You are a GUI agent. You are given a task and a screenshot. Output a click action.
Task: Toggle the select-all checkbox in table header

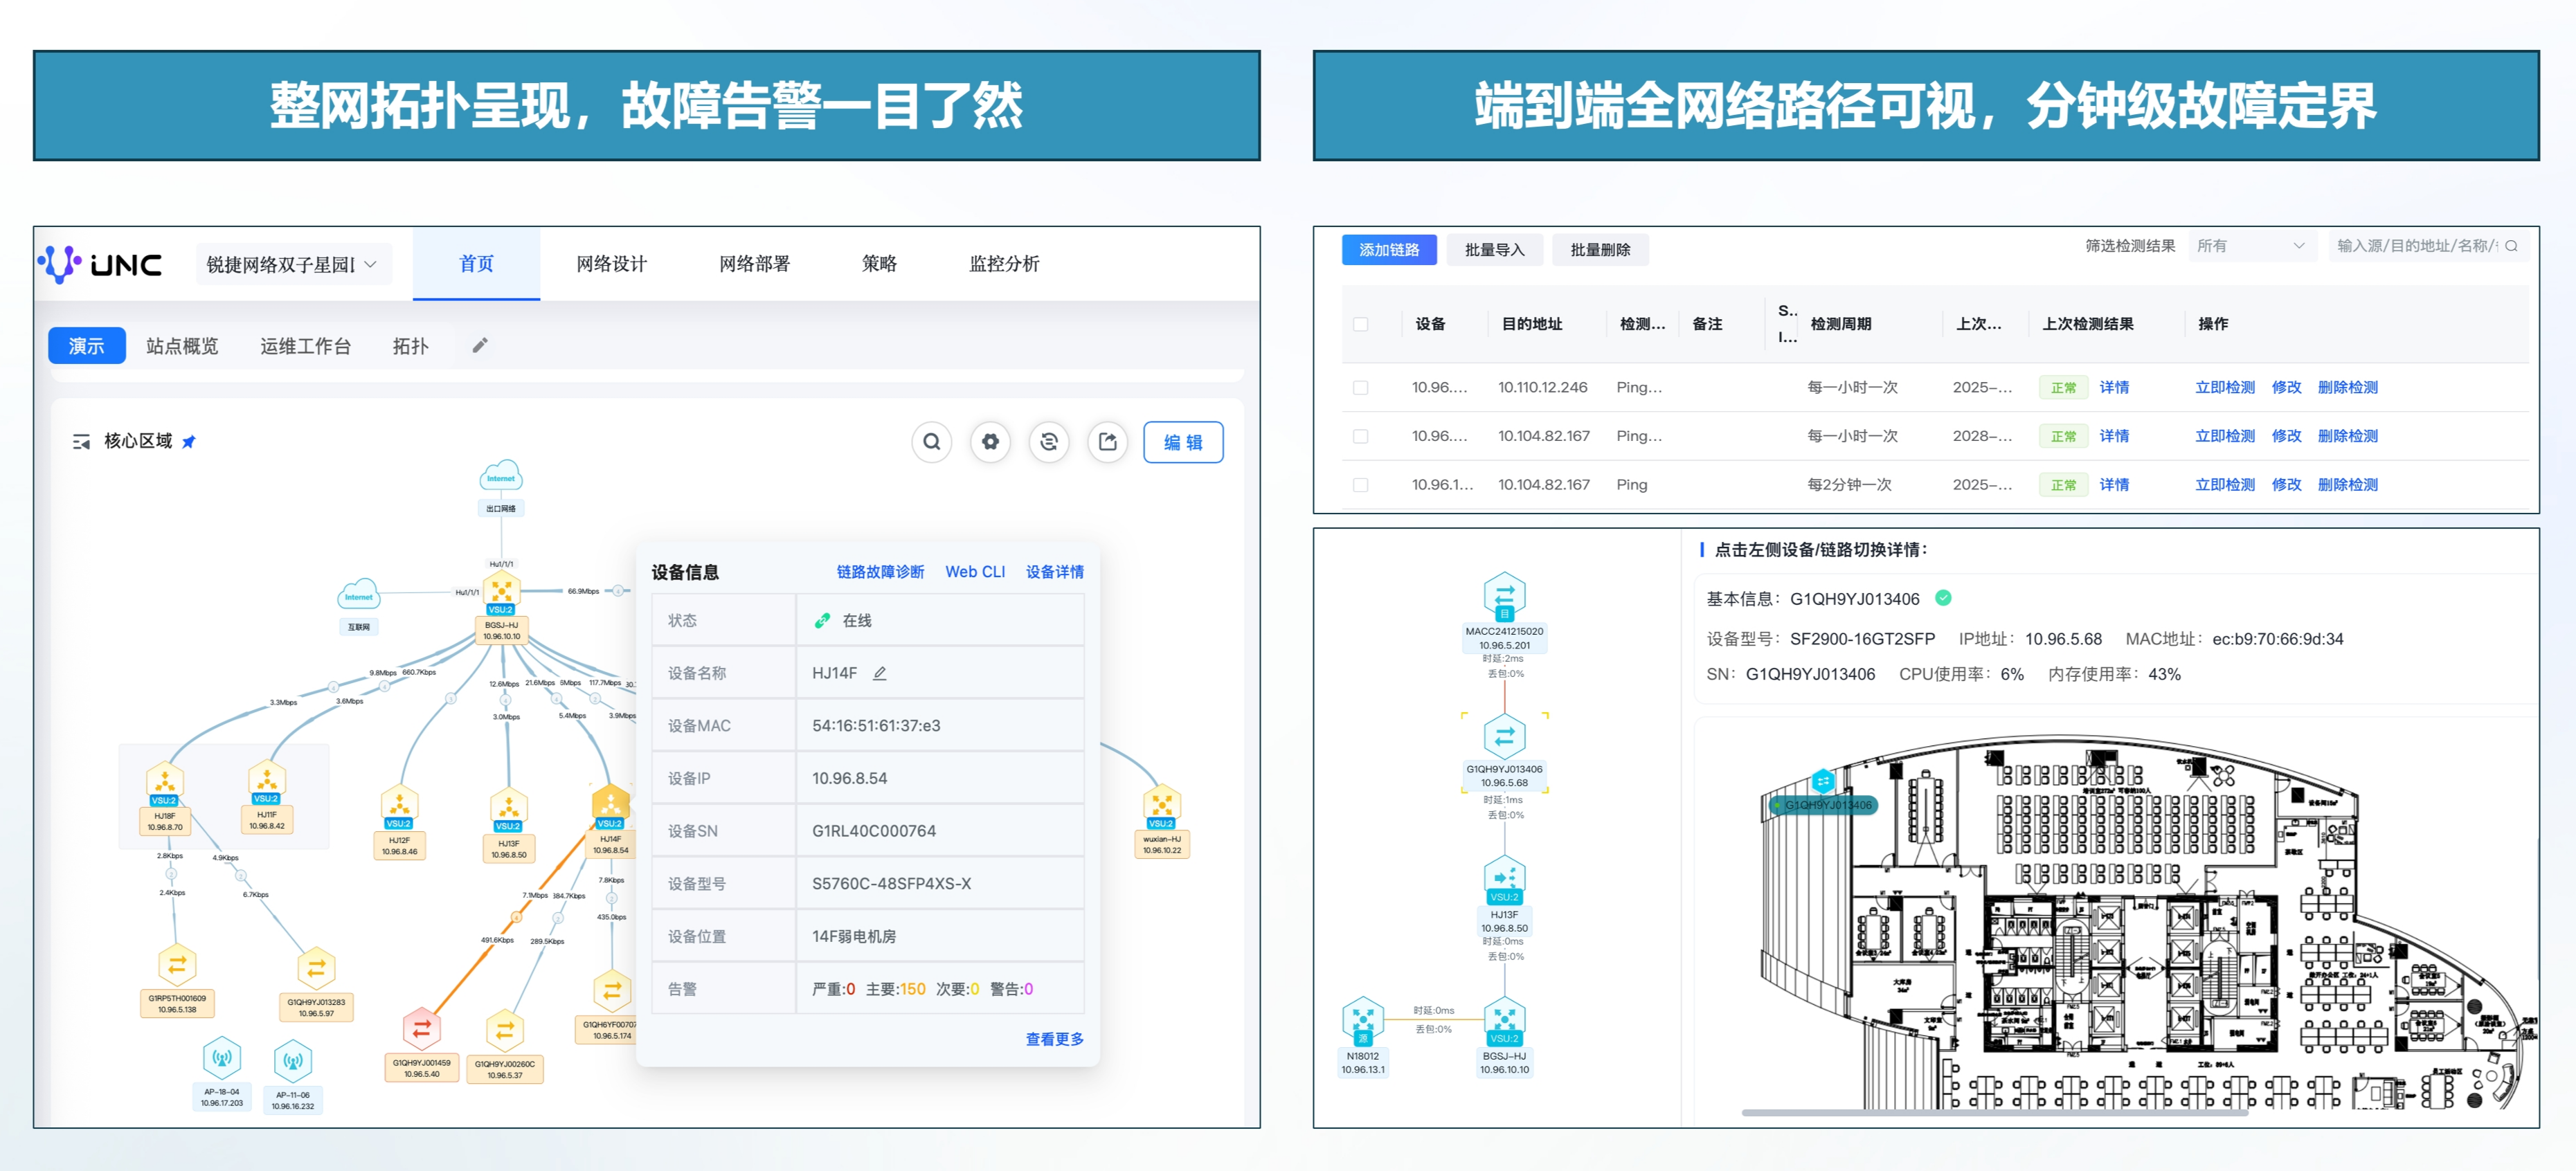(x=1360, y=324)
